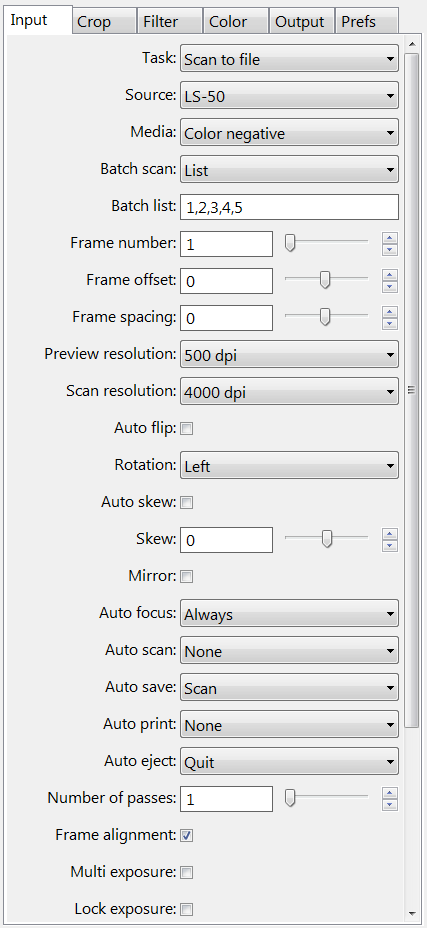Increase Number of passes with up arrow
Screen dimensions: 427x928
[x=390, y=793]
